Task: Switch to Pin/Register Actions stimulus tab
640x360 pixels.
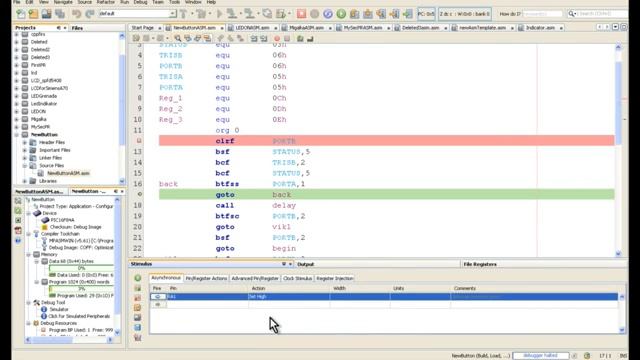Action: coord(206,278)
